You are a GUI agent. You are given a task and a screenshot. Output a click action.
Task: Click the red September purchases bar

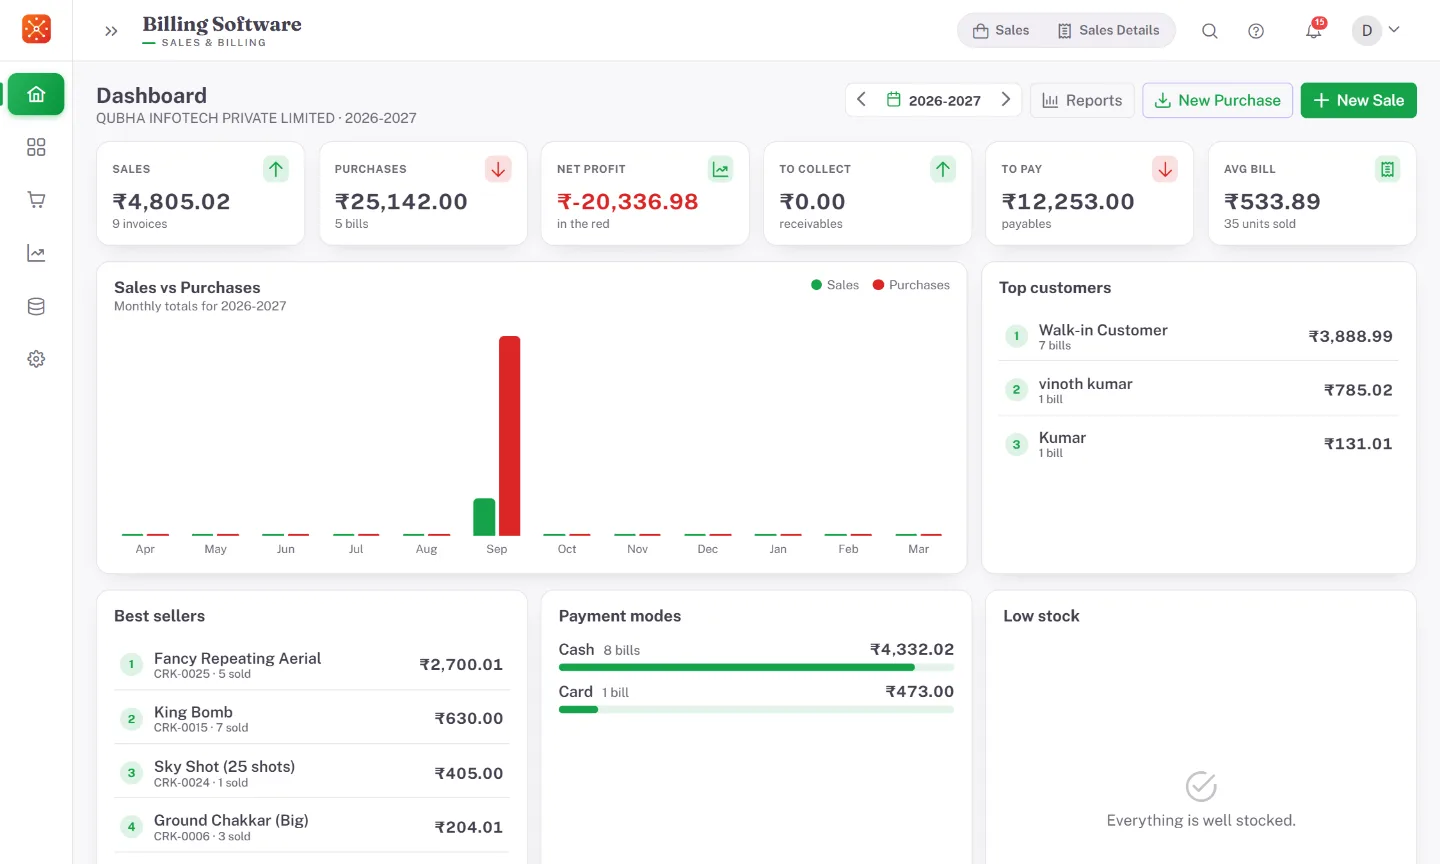pyautogui.click(x=509, y=436)
